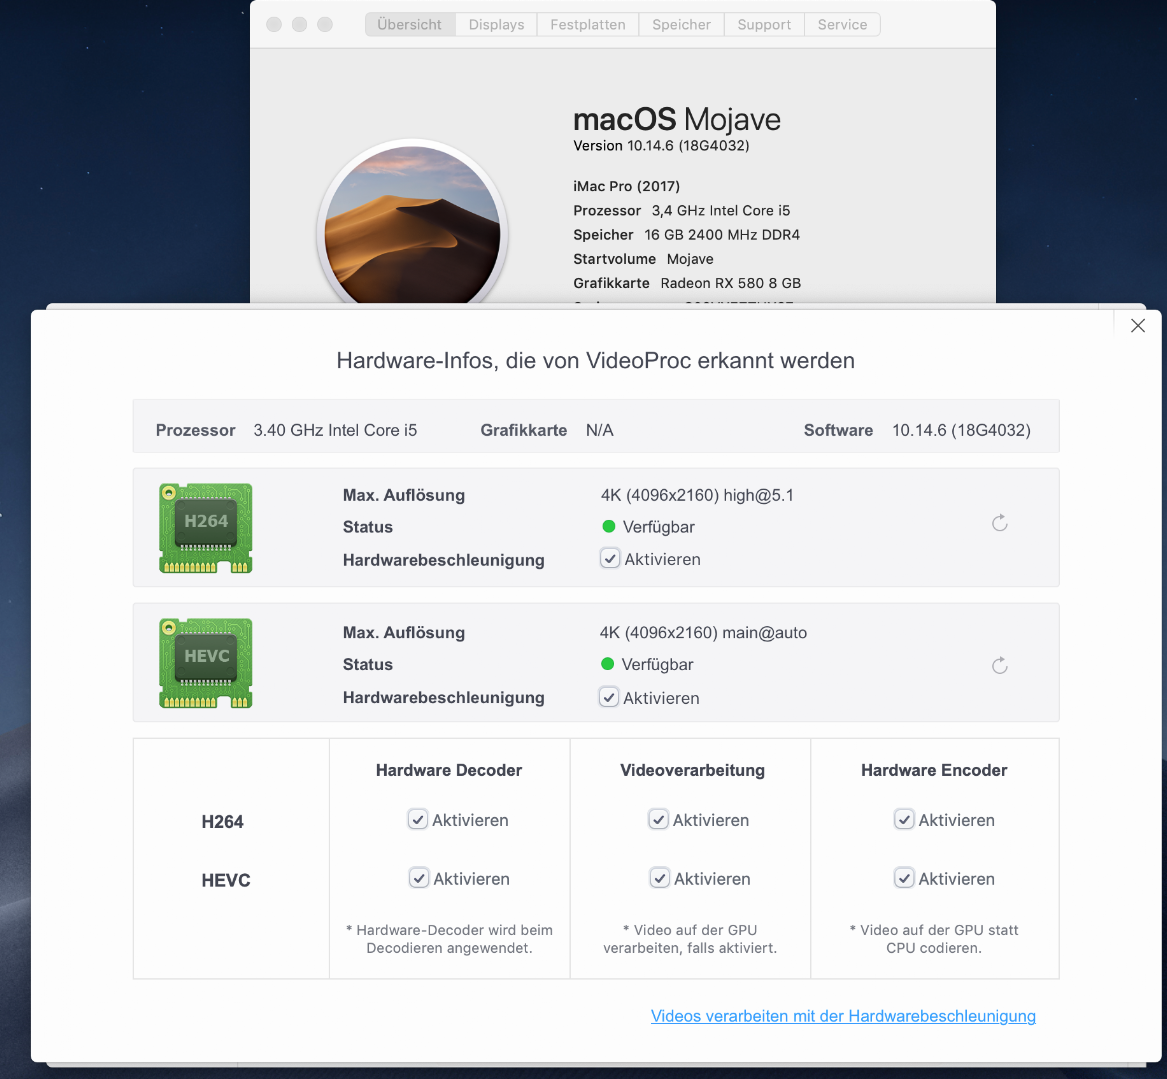
Task: Open the Übersicht tab in About This Mac
Action: click(x=410, y=25)
